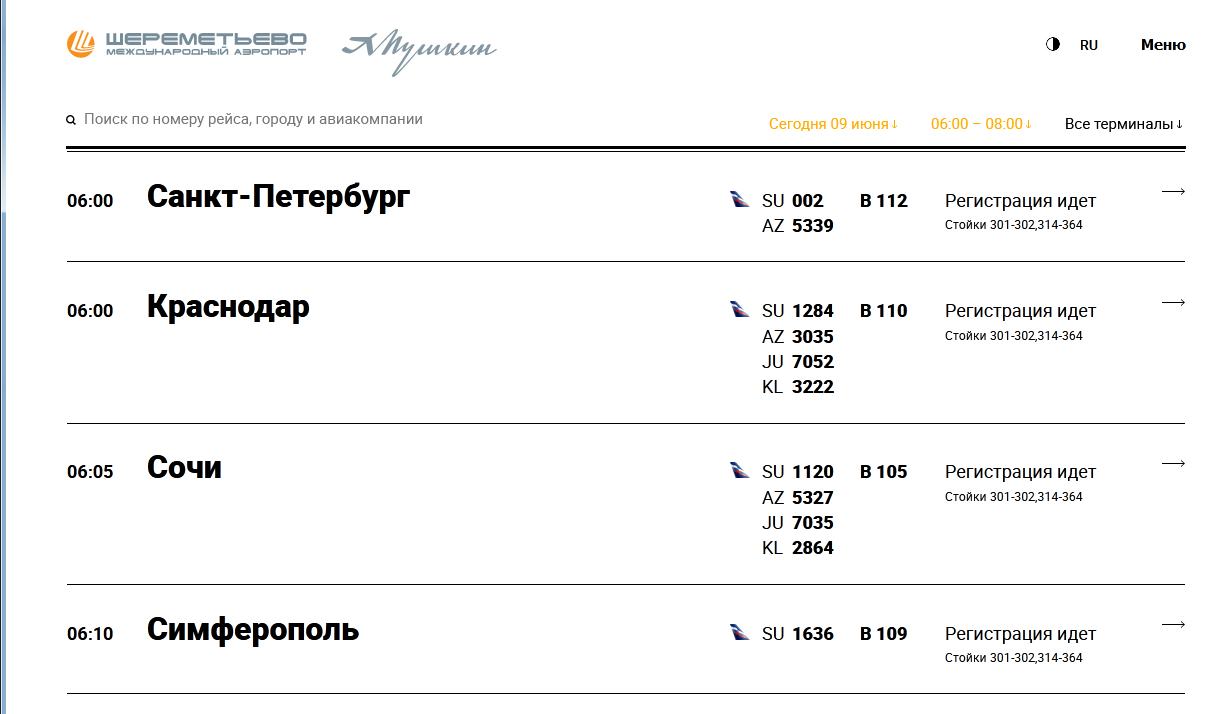Switch language via RU button

(1088, 45)
